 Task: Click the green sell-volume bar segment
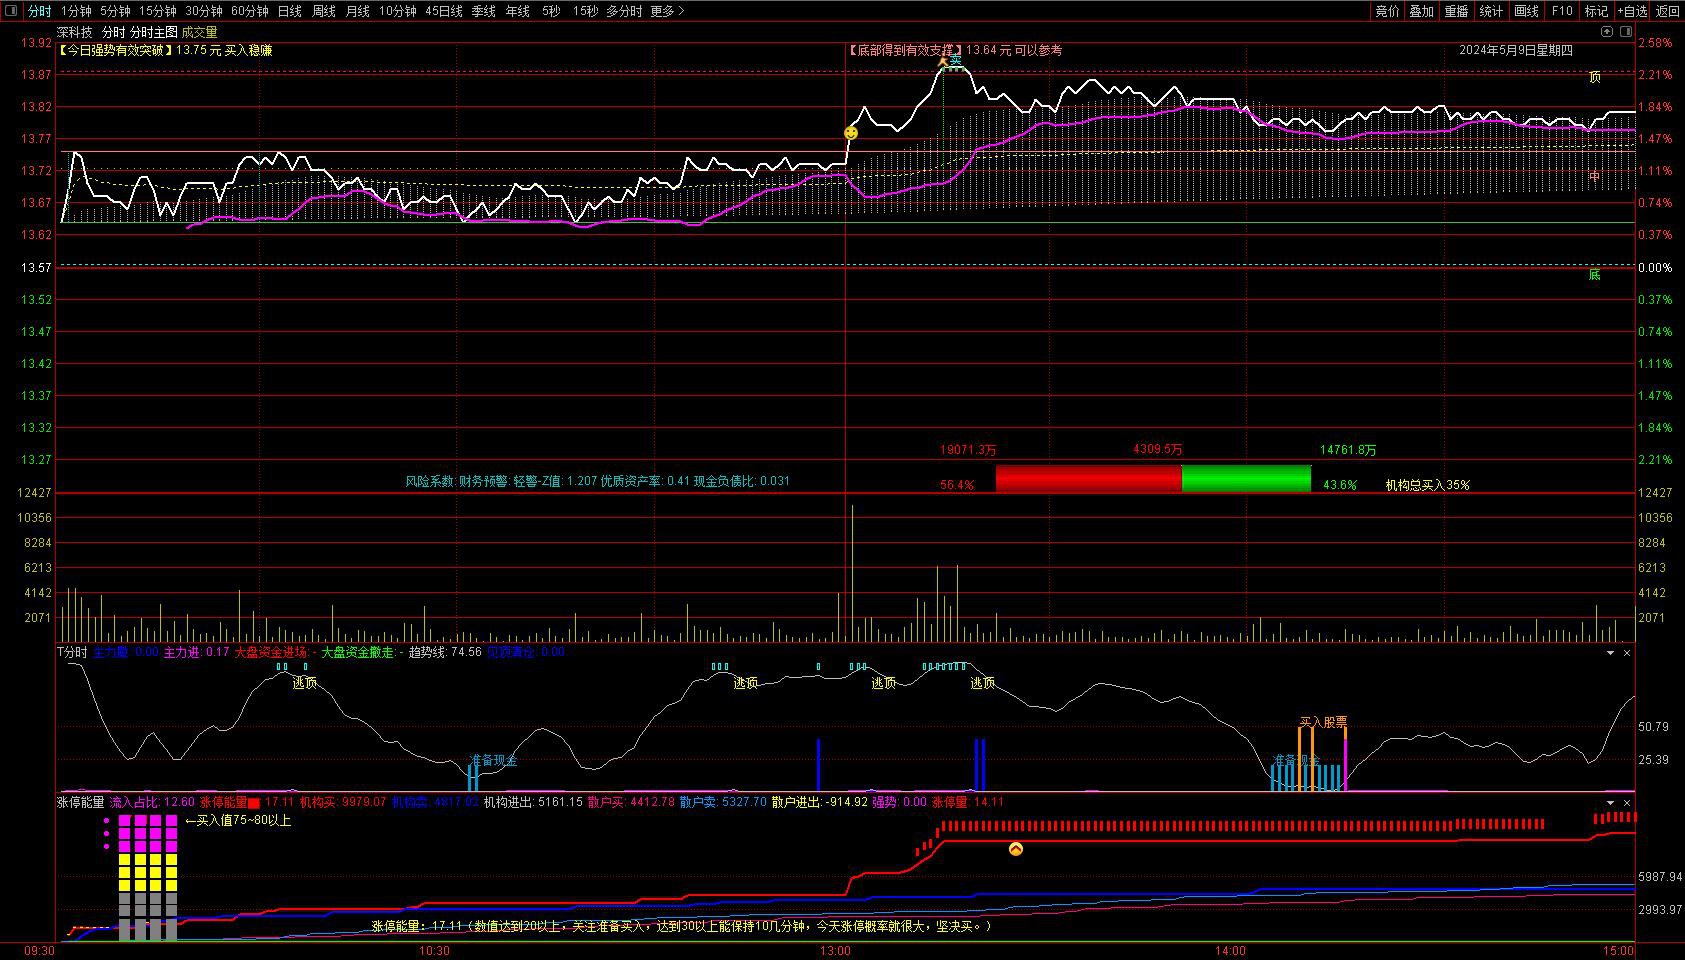pos(1246,478)
